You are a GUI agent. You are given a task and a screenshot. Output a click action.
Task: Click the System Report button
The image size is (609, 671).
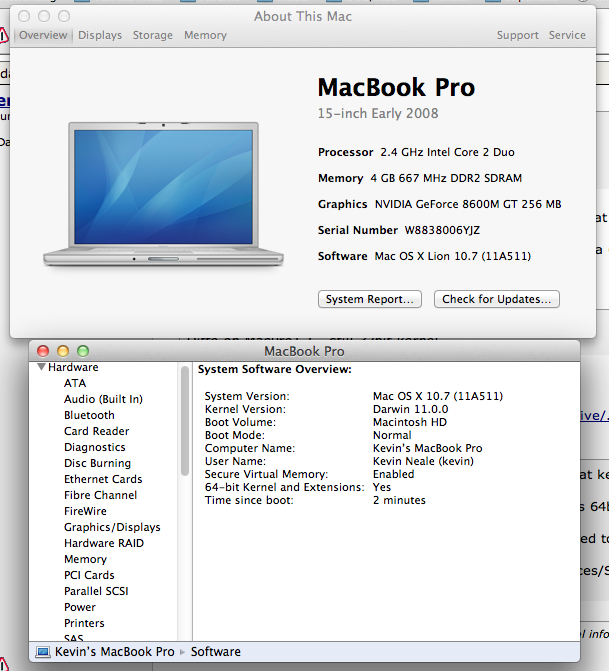click(370, 299)
